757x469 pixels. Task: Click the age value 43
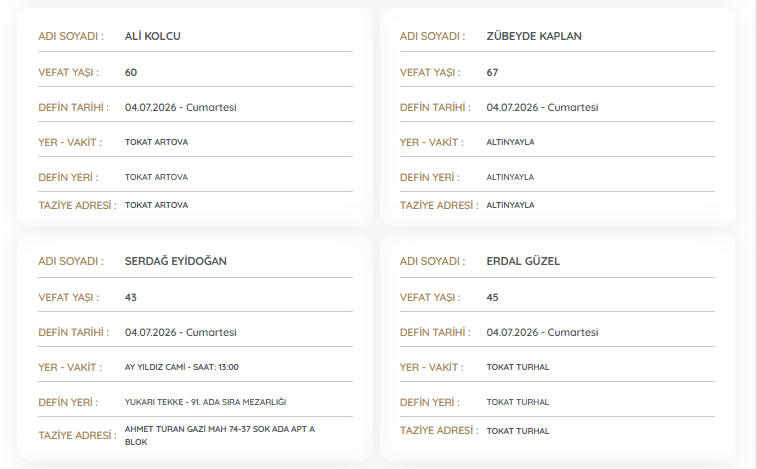131,298
